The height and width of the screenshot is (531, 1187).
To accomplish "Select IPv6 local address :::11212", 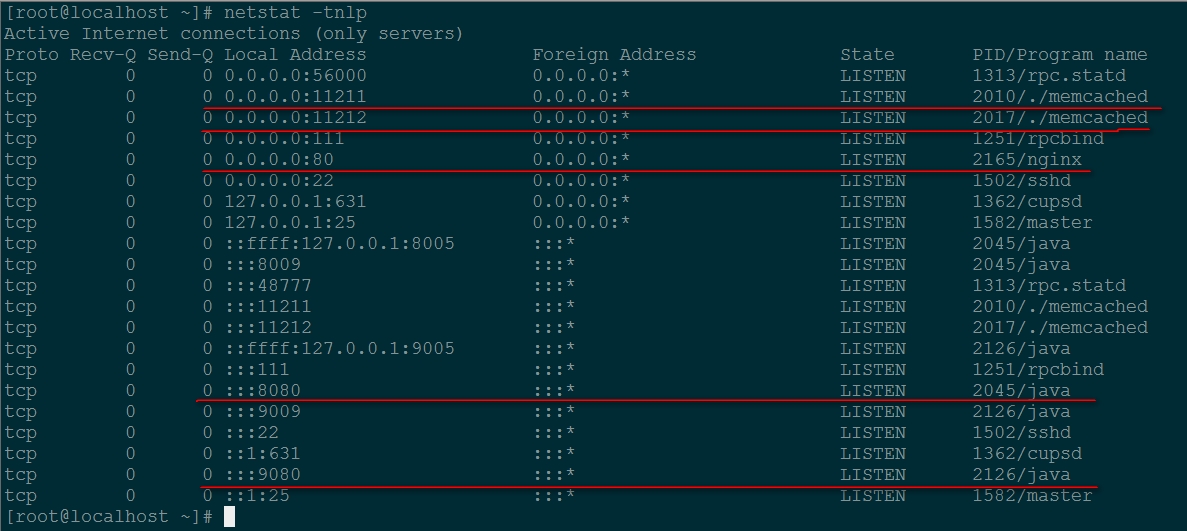I will [x=268, y=328].
